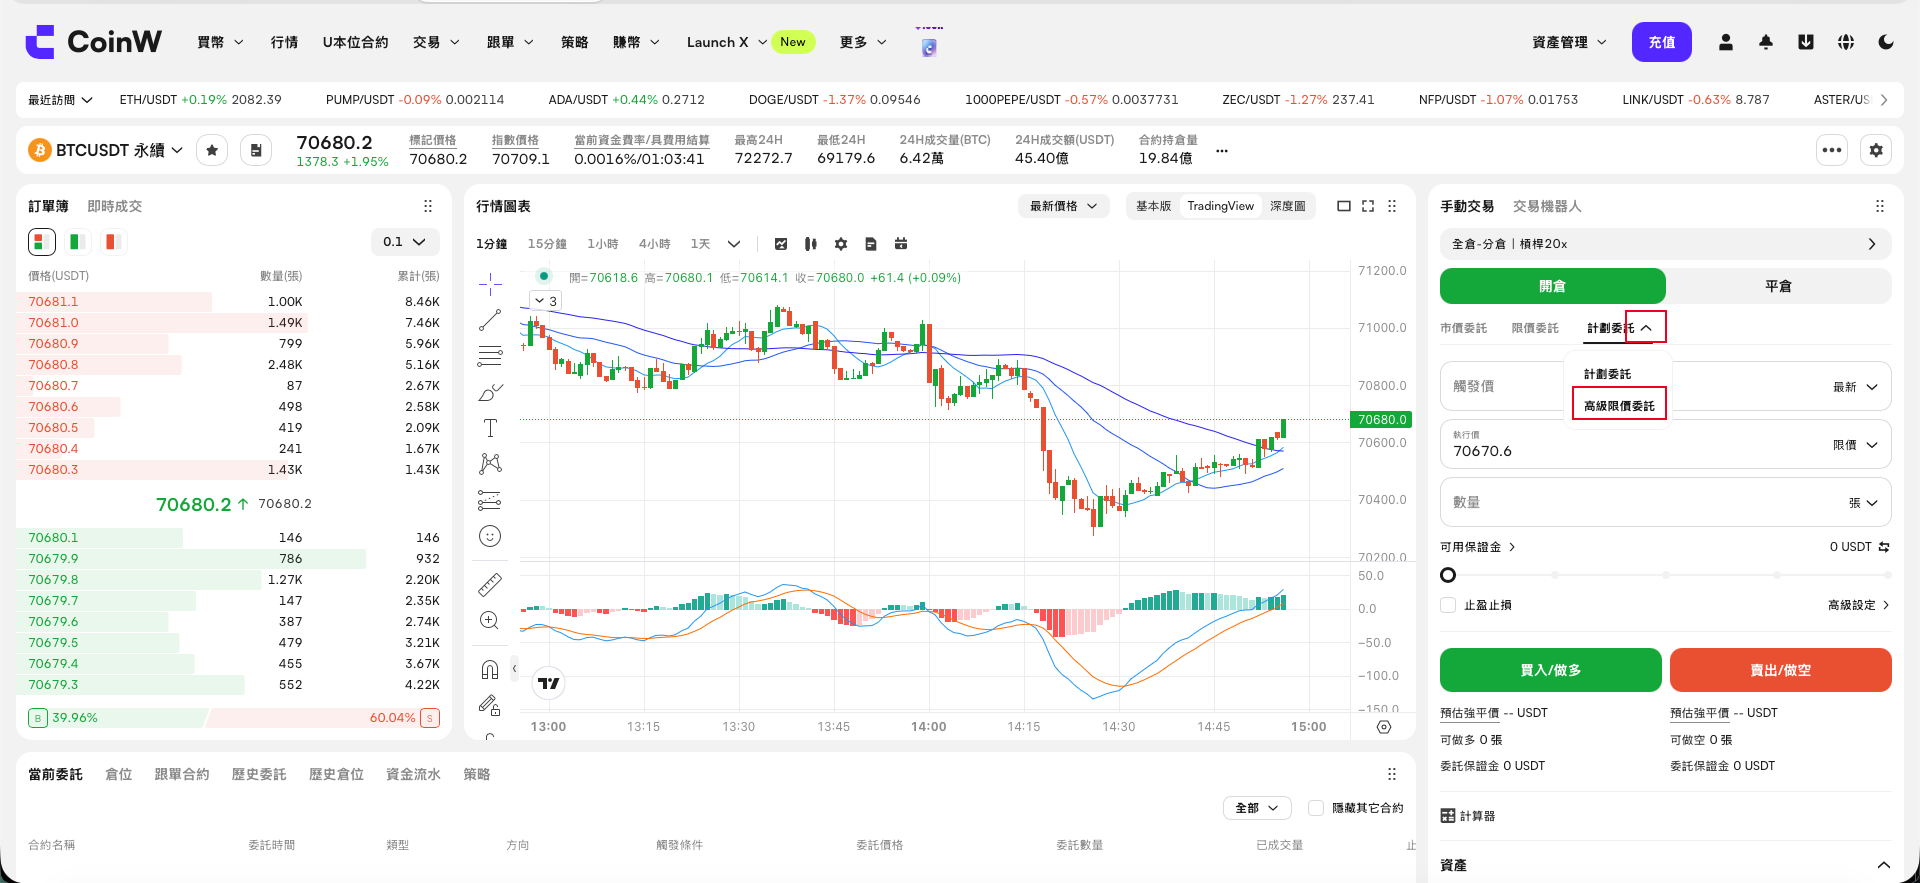1920x883 pixels.
Task: Open the recently visited dropdown
Action: 60,100
